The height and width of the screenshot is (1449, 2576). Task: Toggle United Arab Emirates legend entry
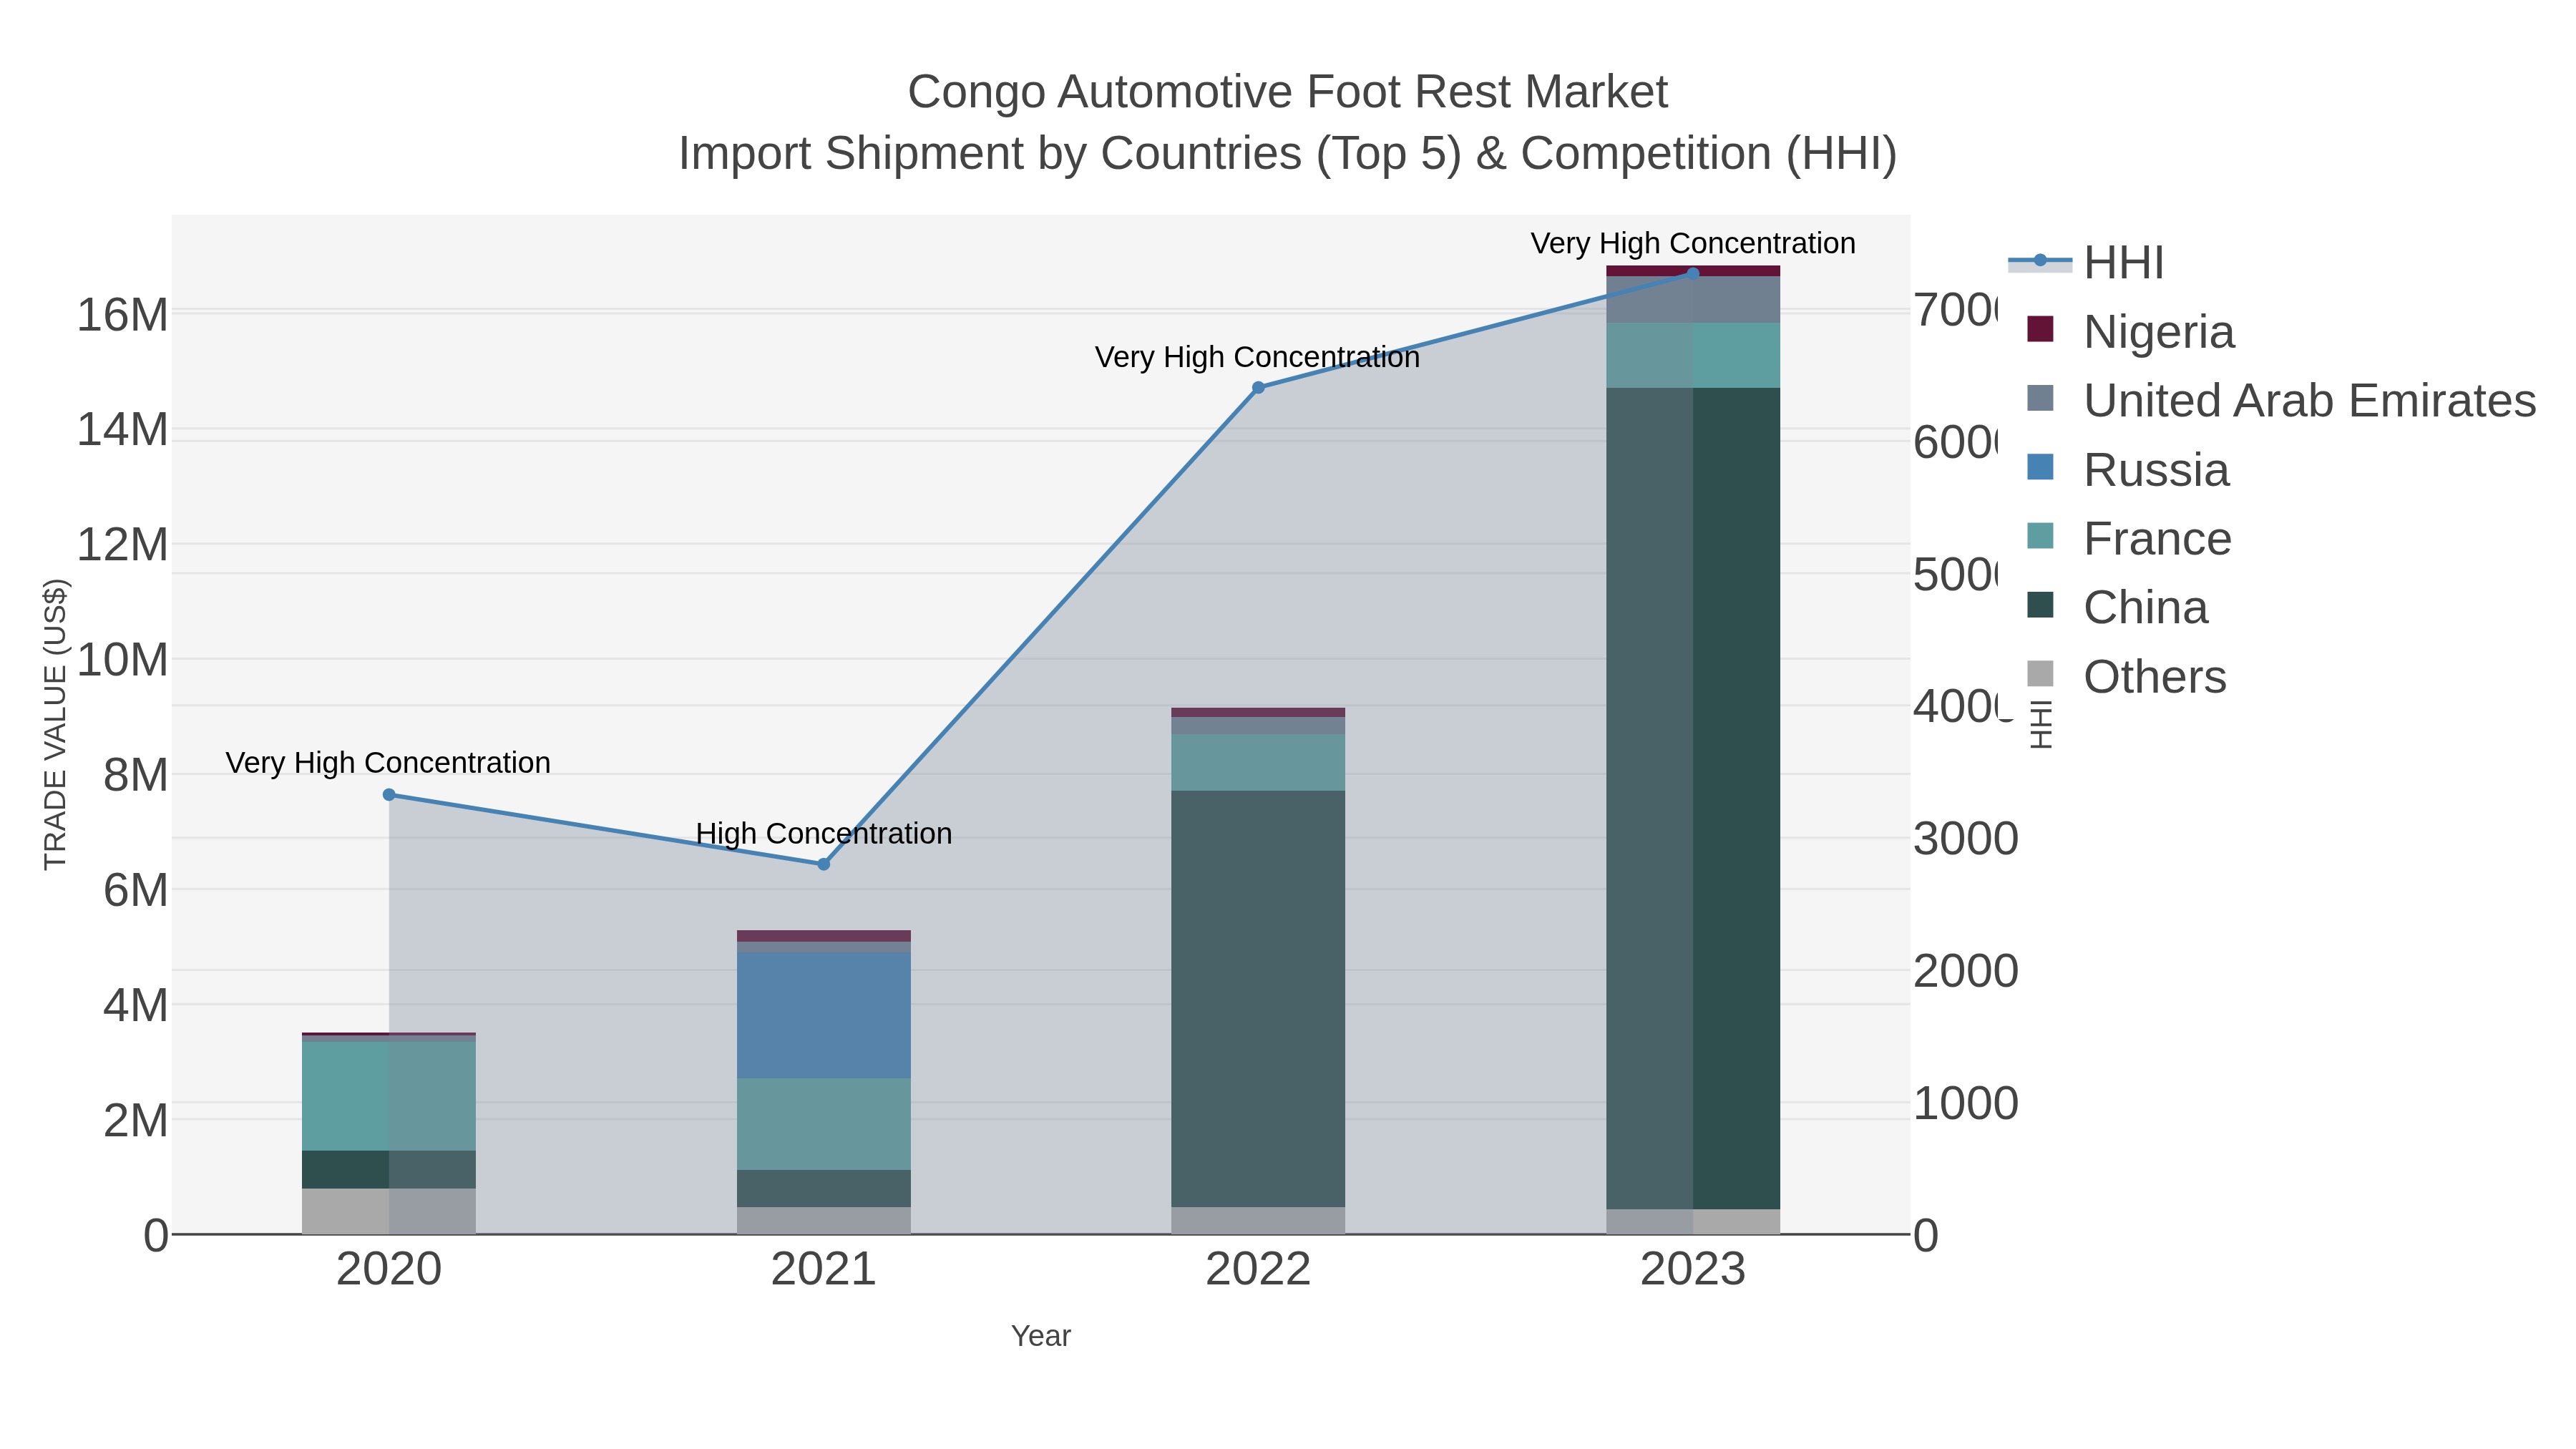pyautogui.click(x=2281, y=400)
